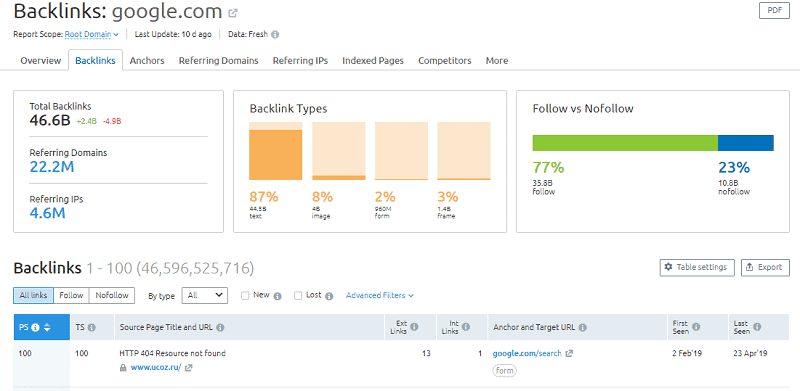
Task: Click the form tag under google.com/search
Action: (504, 371)
